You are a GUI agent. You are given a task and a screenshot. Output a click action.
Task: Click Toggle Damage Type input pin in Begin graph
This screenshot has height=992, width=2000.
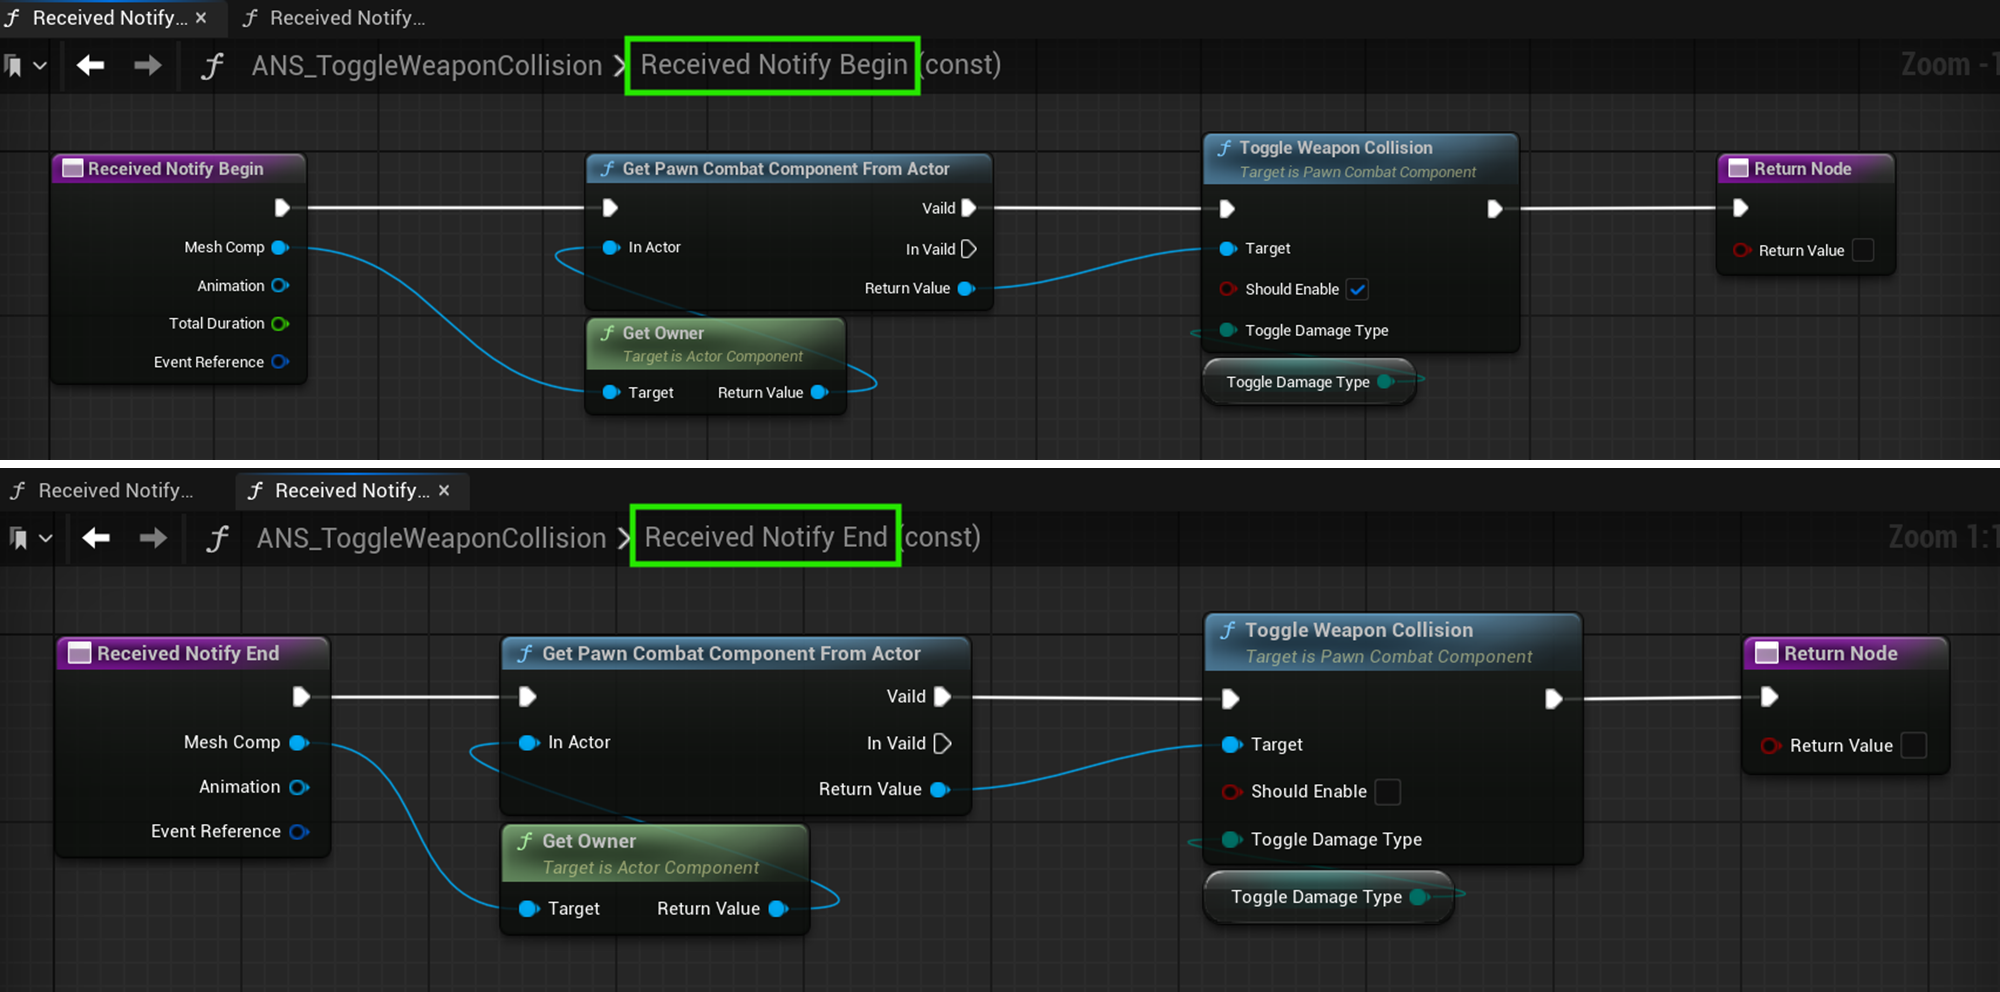[1228, 330]
